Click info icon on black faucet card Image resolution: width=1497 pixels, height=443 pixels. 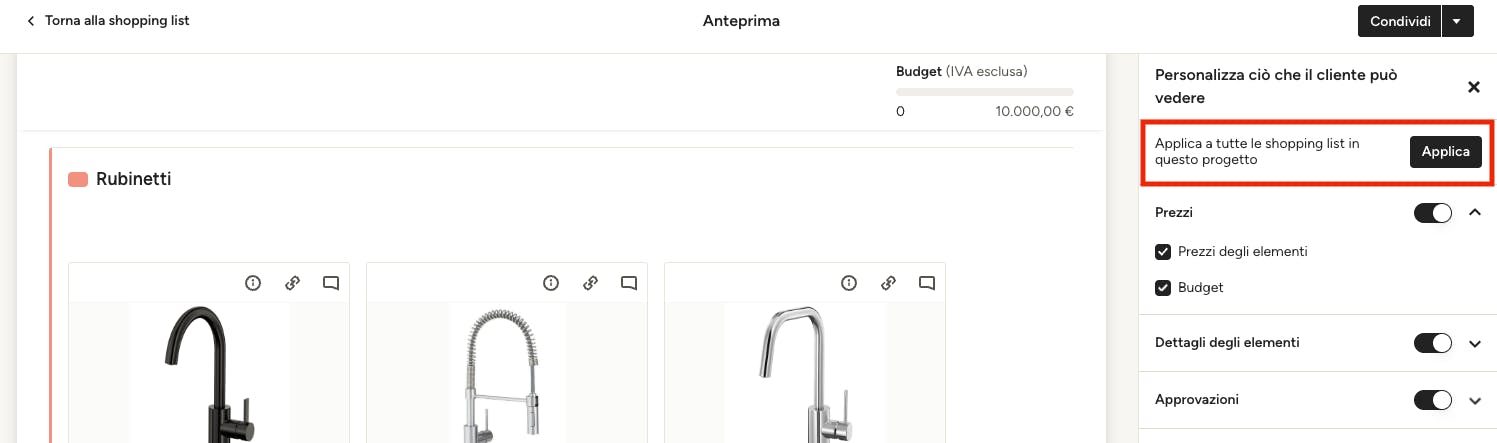pos(253,283)
